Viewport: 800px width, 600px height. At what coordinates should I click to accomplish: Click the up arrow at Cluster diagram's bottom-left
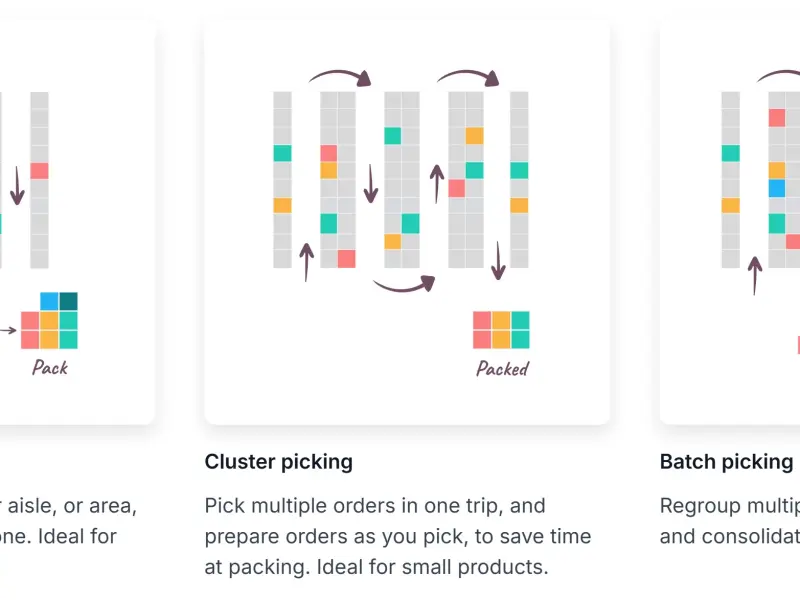pyautogui.click(x=307, y=261)
